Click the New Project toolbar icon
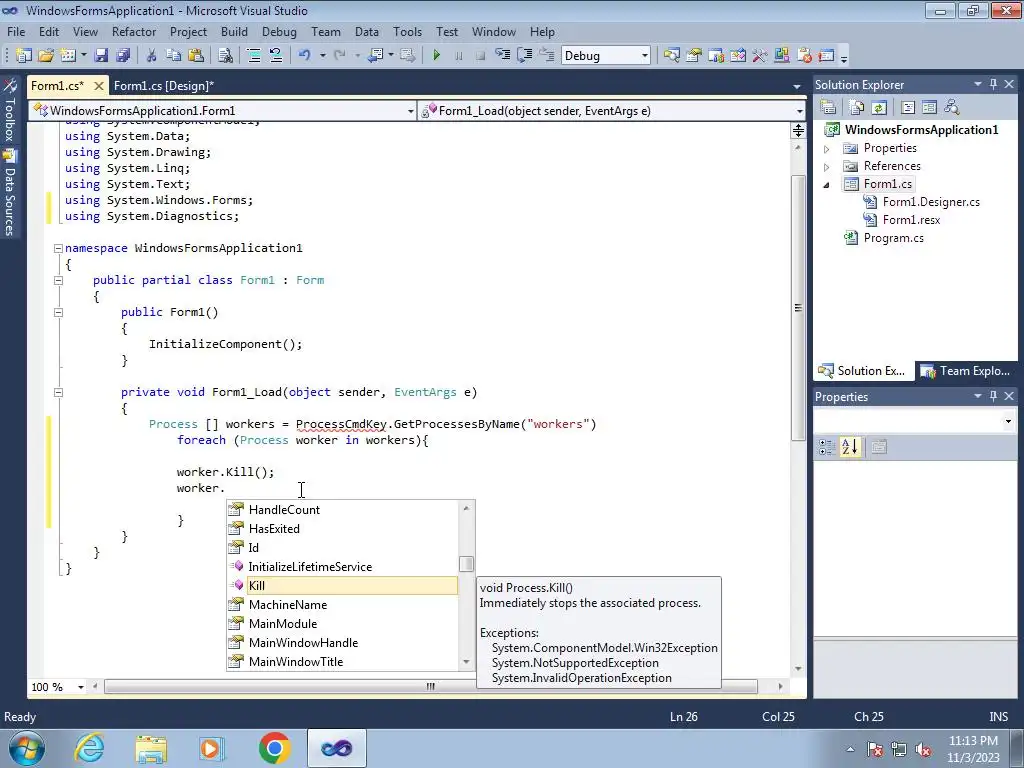Image resolution: width=1024 pixels, height=768 pixels. pos(24,56)
